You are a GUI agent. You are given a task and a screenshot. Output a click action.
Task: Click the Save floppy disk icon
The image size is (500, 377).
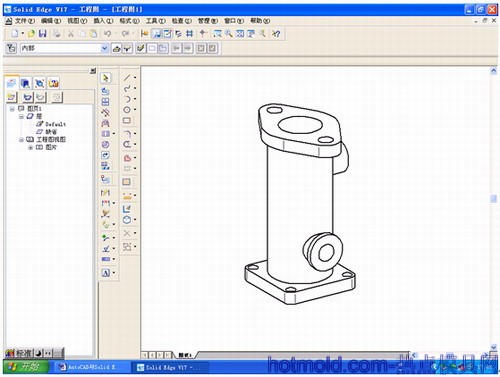(x=43, y=33)
